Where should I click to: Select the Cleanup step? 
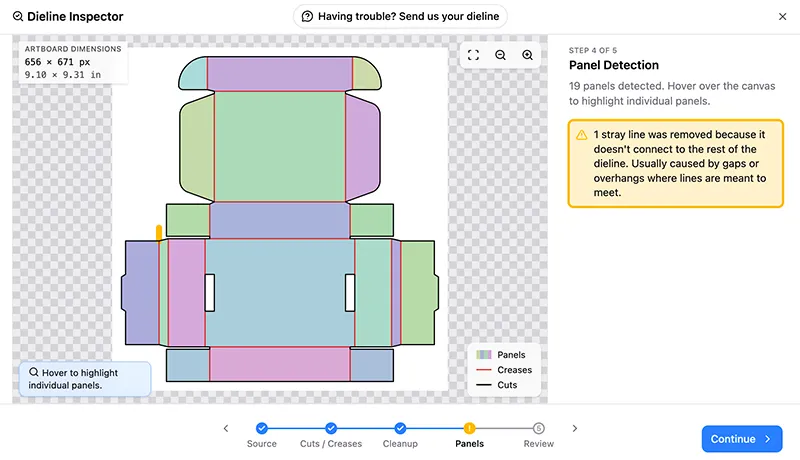pyautogui.click(x=401, y=435)
